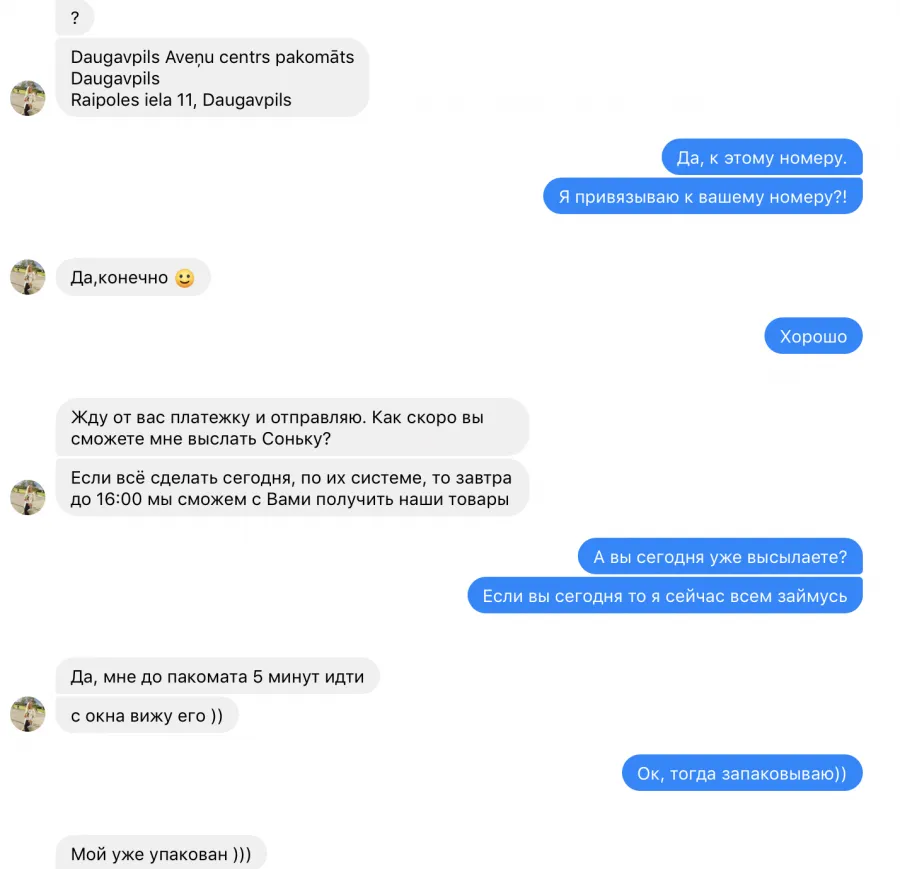Screen dimensions: 900x869
Task: Select 'А вы сегодня уже высылаете?' bubble
Action: 720,556
